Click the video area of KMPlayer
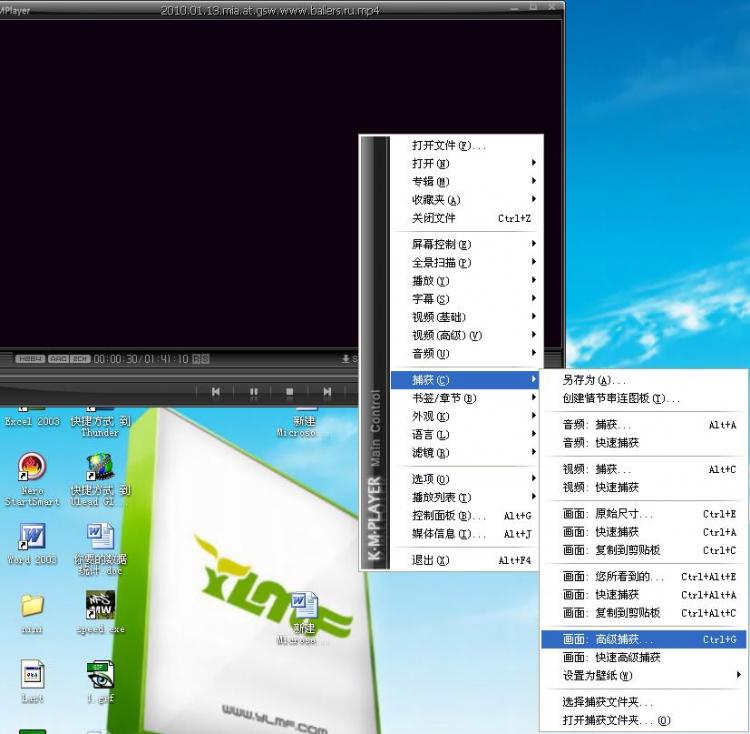This screenshot has height=734, width=750. point(280,183)
